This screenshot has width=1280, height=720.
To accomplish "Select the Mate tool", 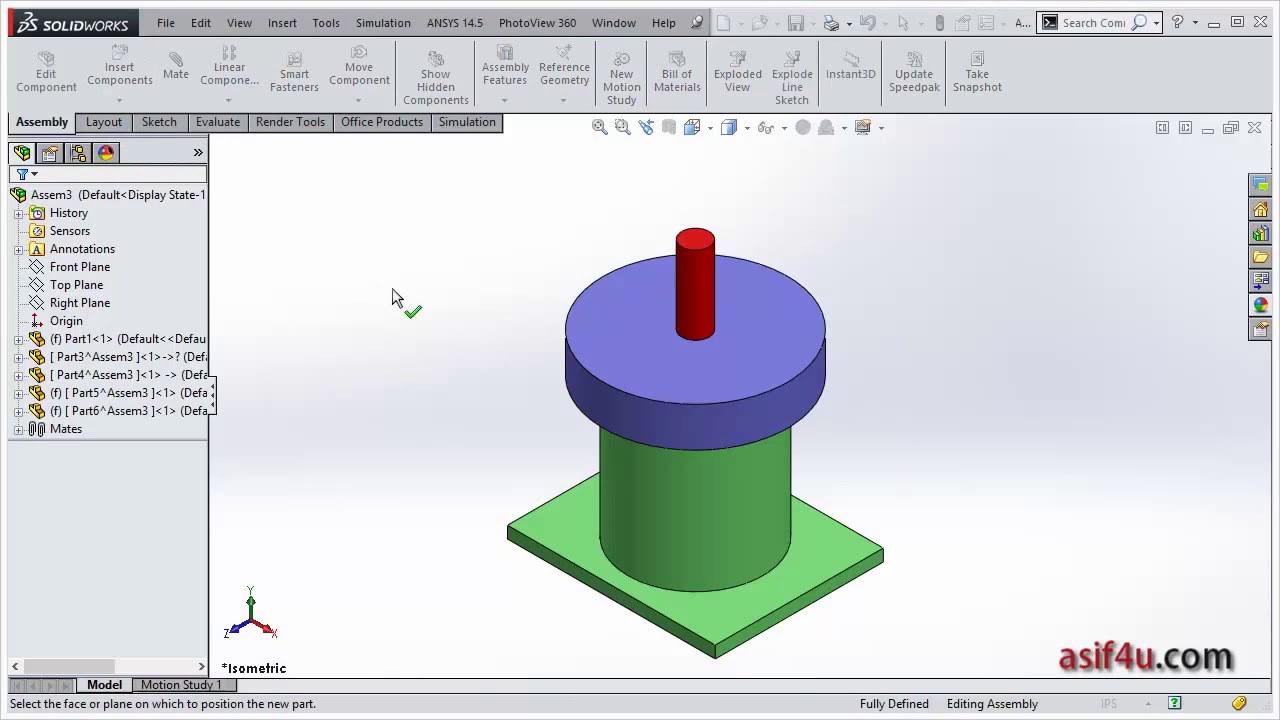I will click(176, 66).
